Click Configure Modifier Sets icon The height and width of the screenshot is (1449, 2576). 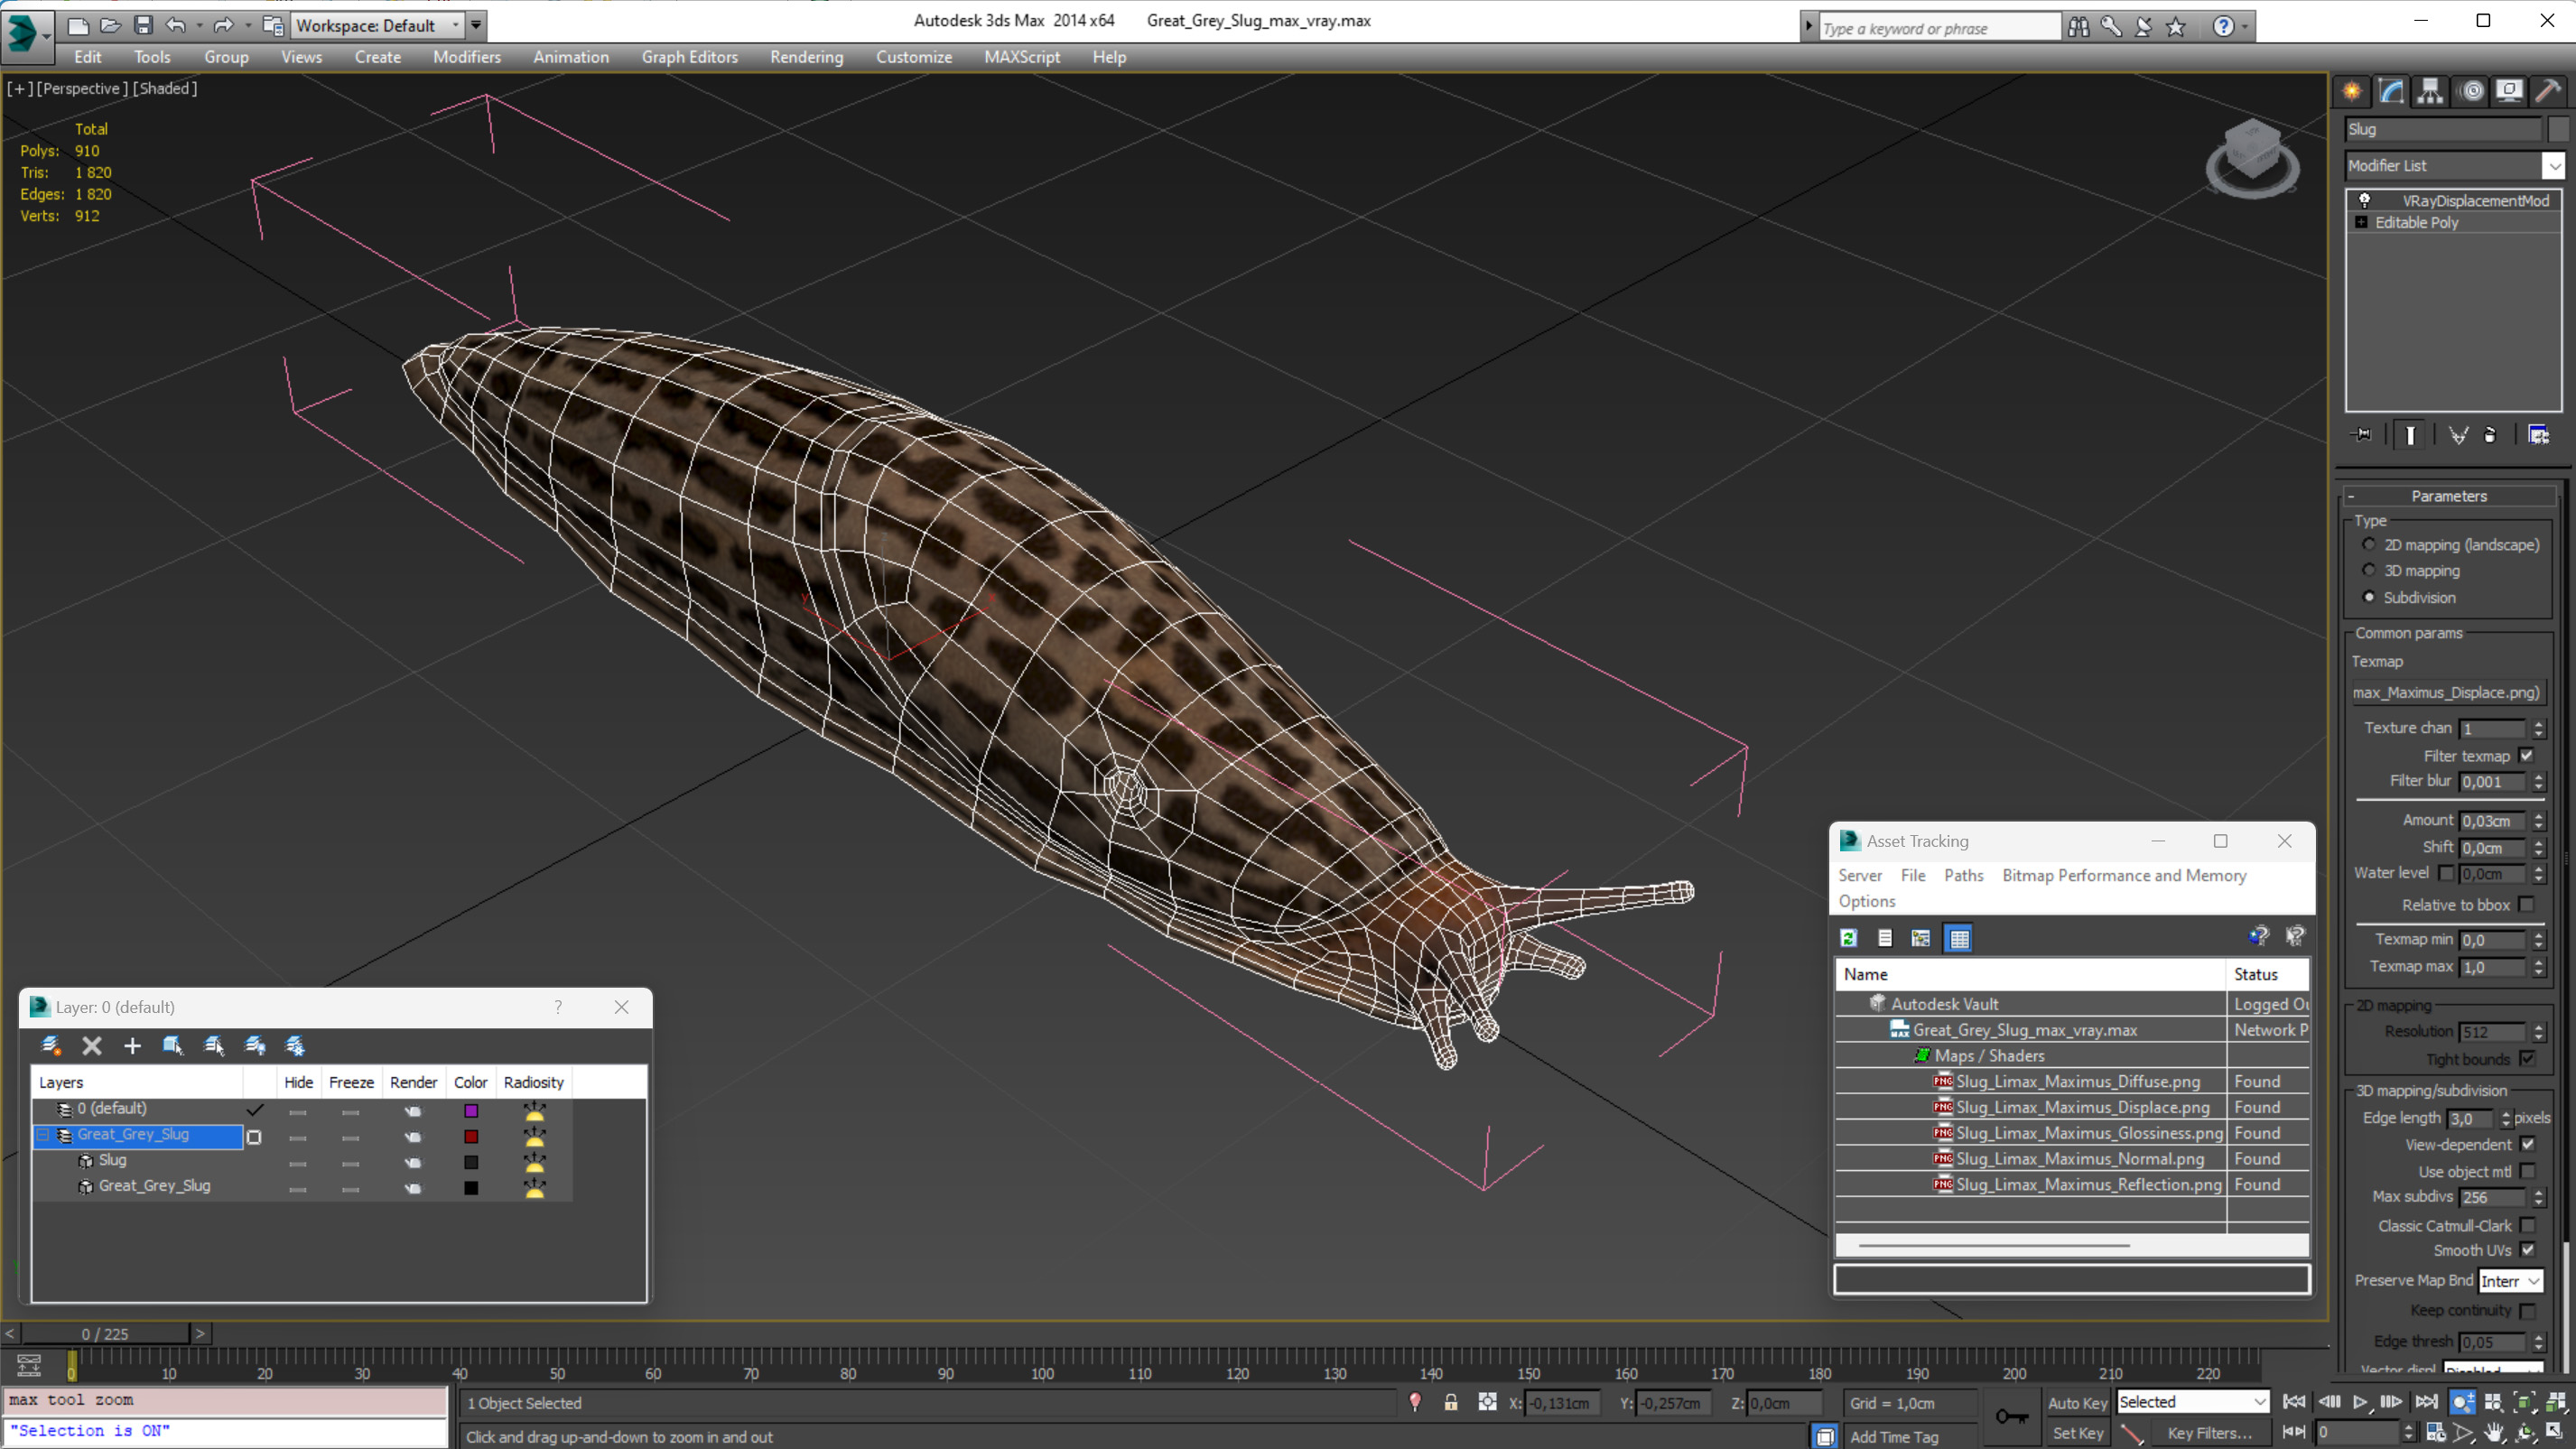pos(2538,434)
